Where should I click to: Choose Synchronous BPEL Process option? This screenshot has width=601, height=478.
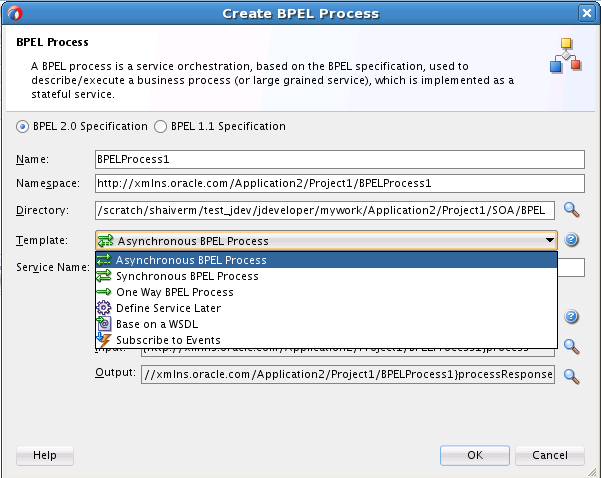(x=326, y=276)
